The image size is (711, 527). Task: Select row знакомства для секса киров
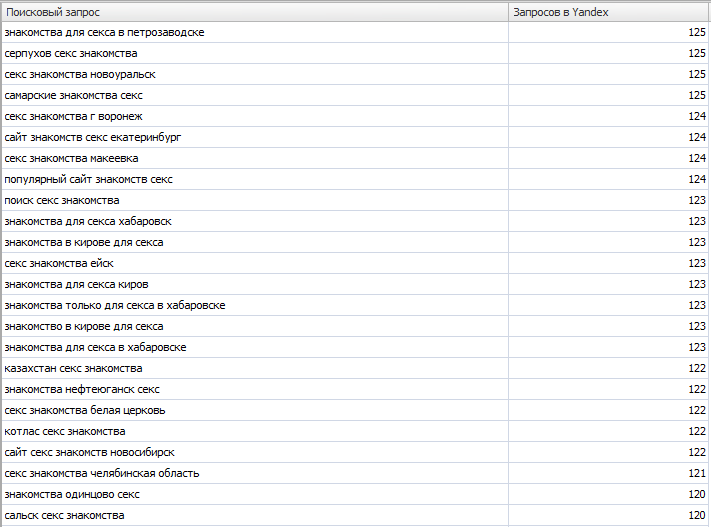click(x=355, y=284)
